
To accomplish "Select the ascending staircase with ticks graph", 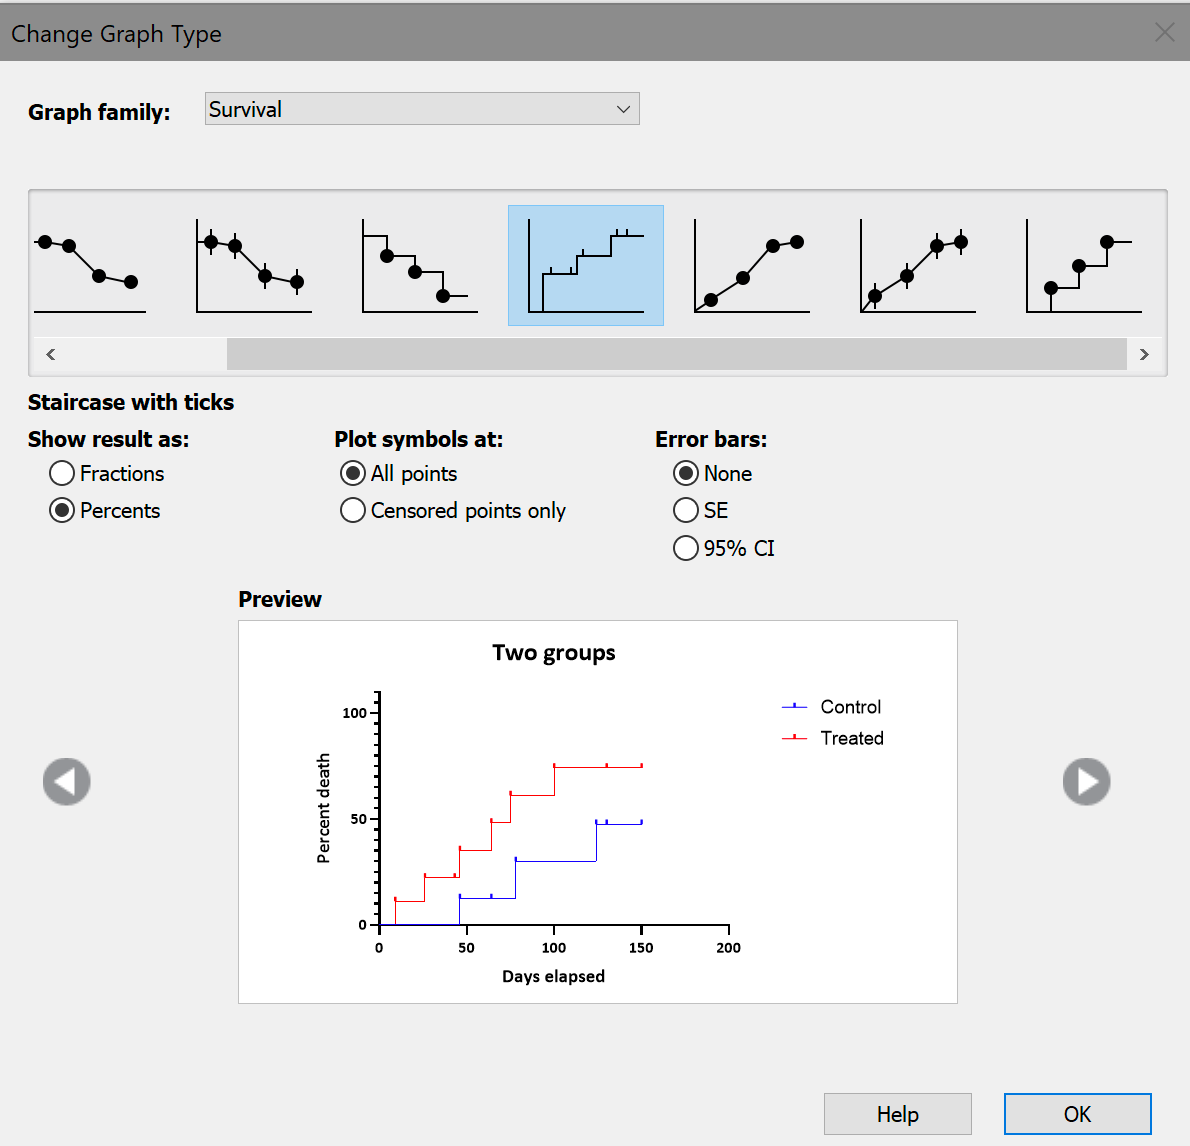I will coord(586,266).
